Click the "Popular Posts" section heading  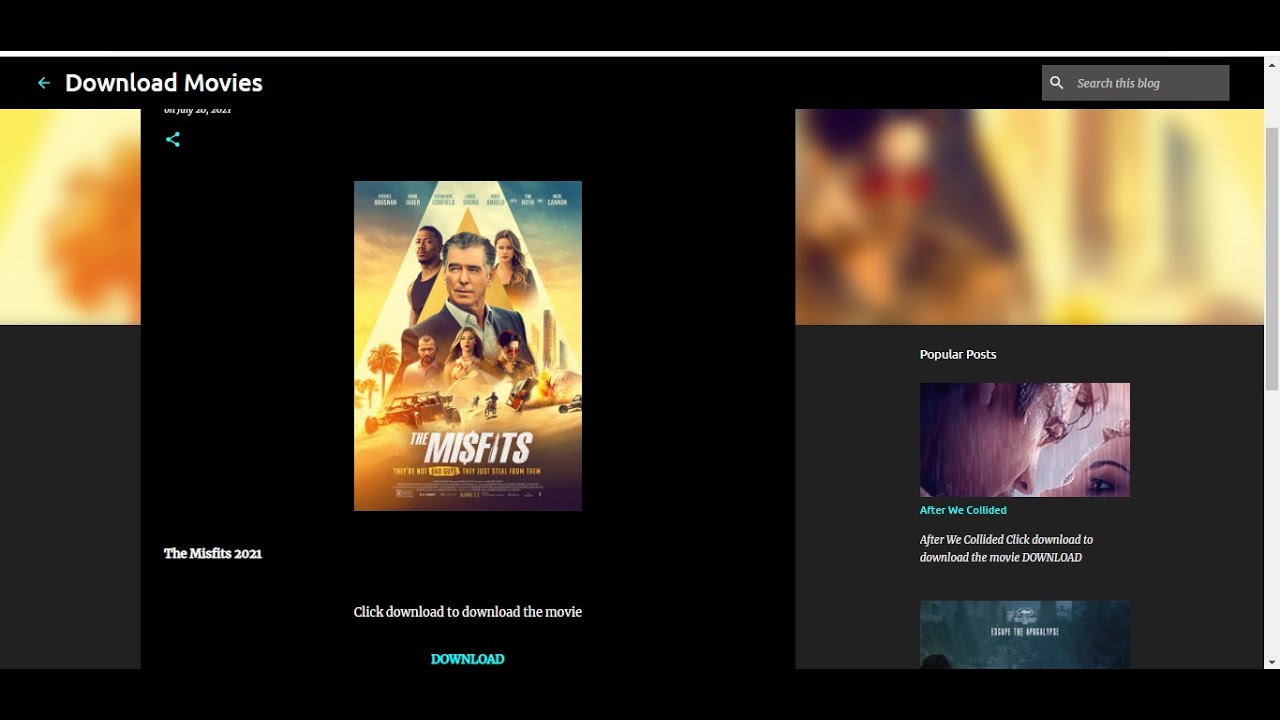coord(957,354)
